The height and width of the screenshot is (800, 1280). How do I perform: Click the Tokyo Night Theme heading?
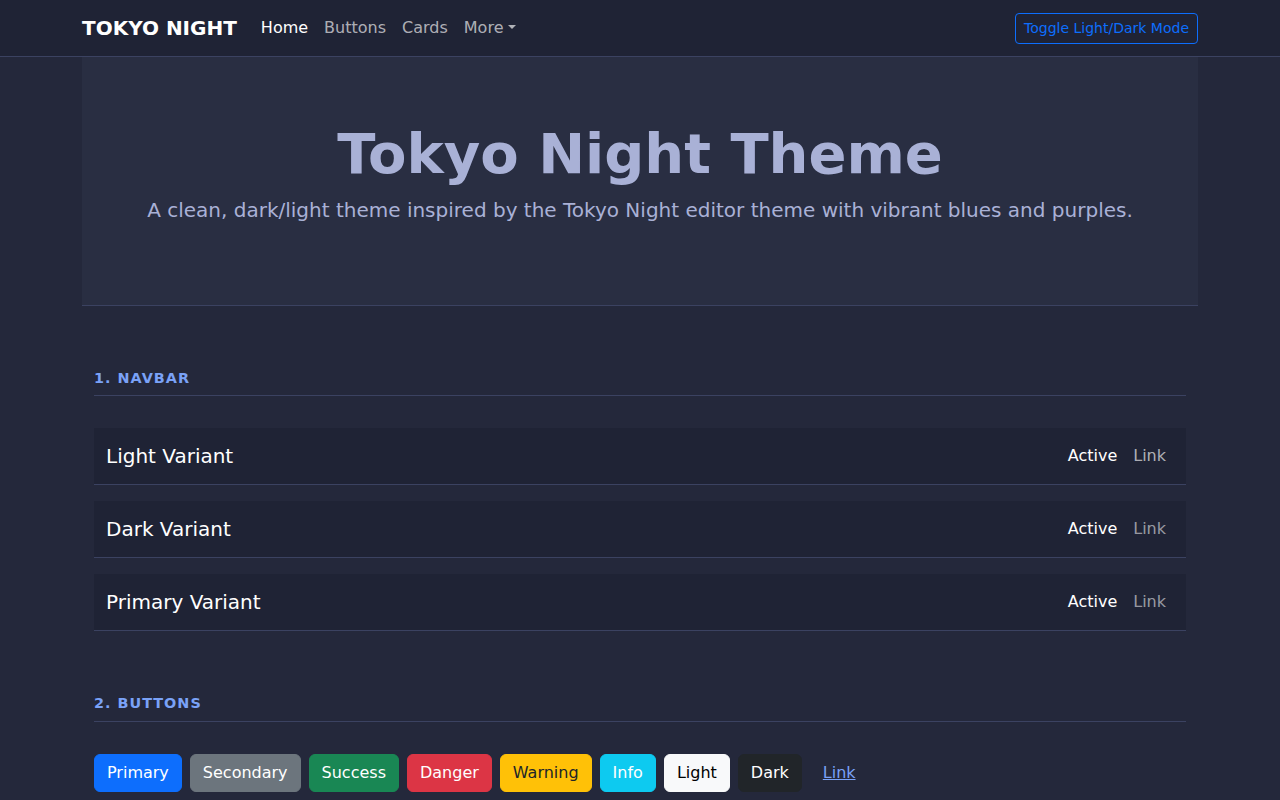[x=640, y=155]
